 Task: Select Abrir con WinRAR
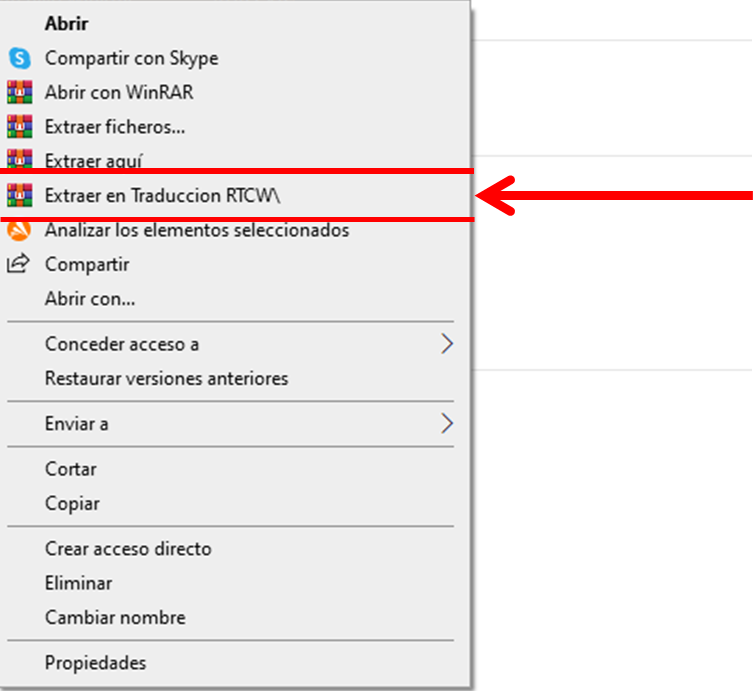119,93
